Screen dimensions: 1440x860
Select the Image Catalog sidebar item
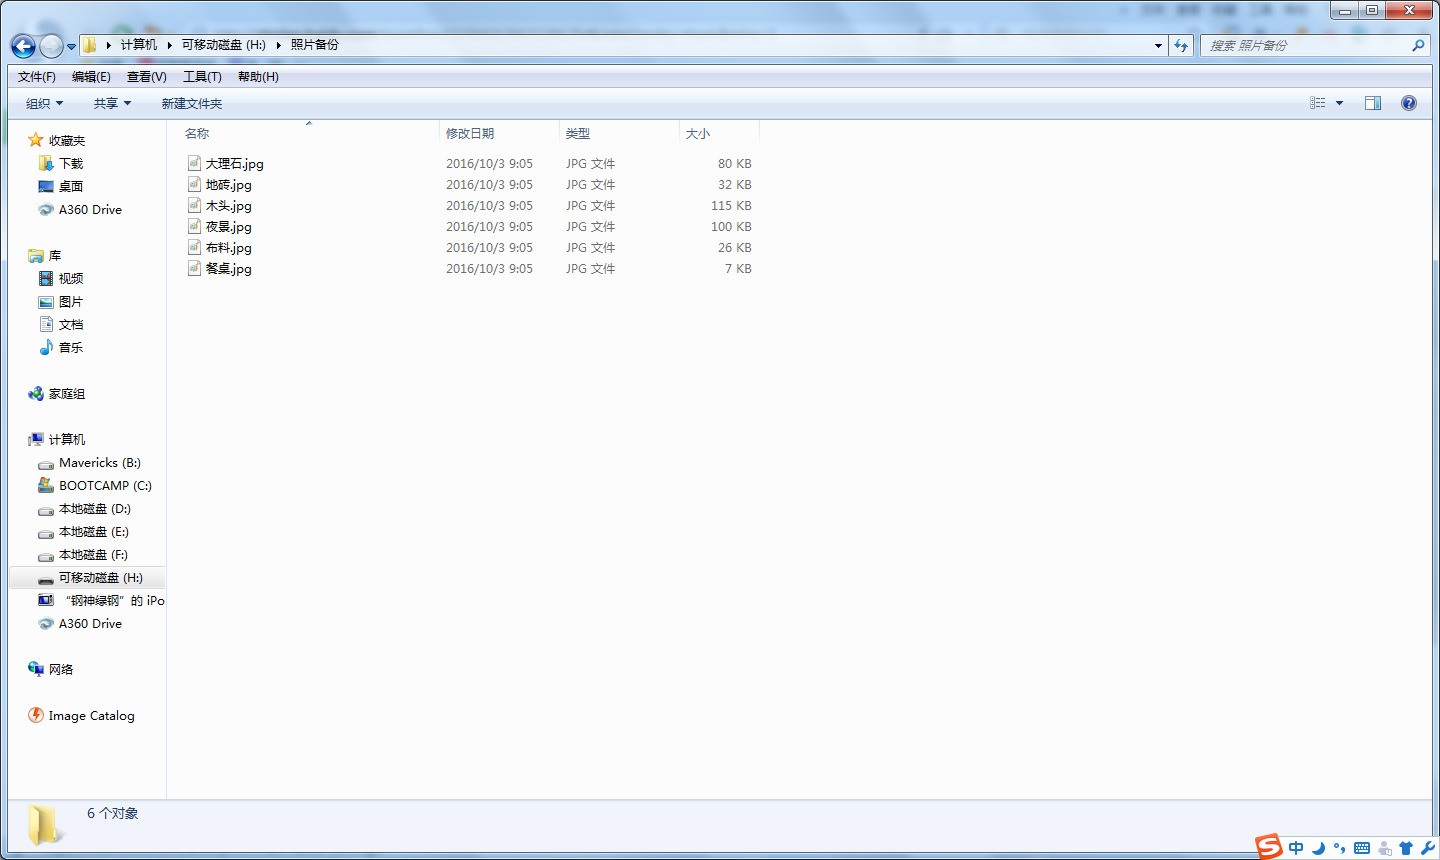[x=91, y=716]
